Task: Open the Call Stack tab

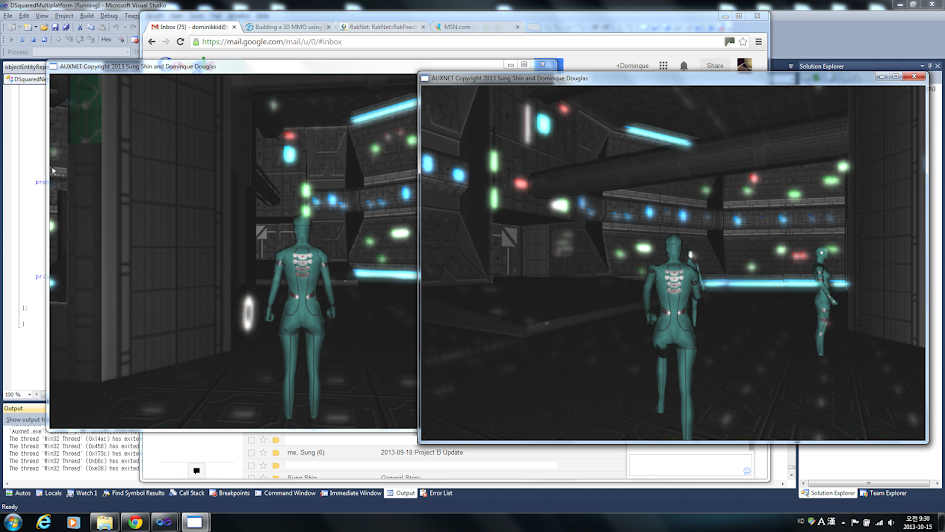Action: (187, 493)
